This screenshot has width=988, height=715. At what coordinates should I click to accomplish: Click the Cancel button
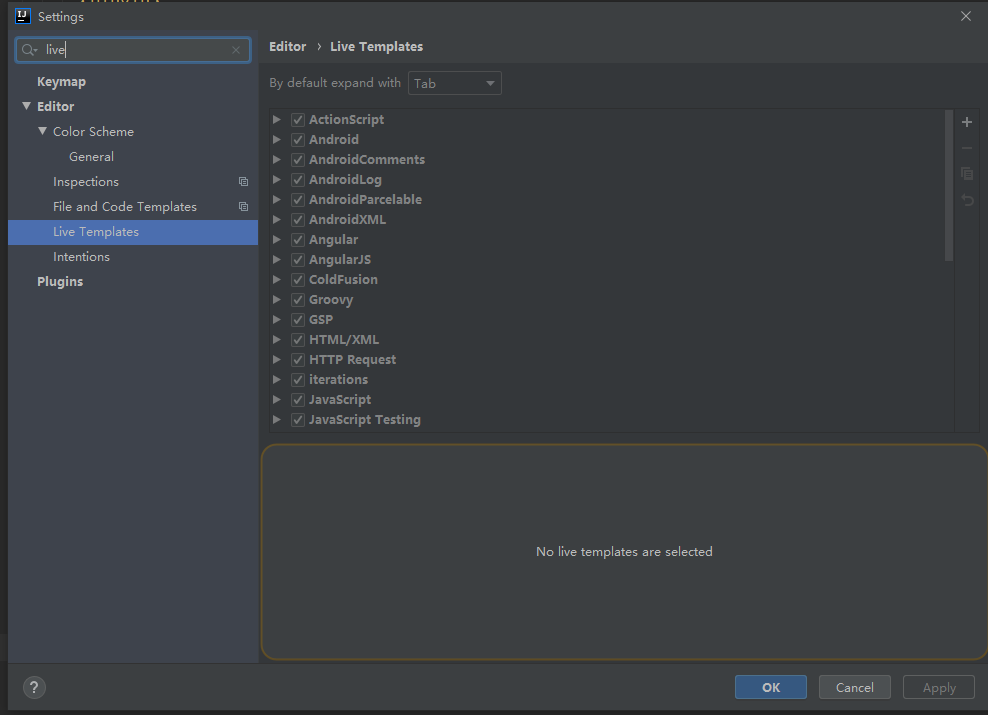[854, 687]
